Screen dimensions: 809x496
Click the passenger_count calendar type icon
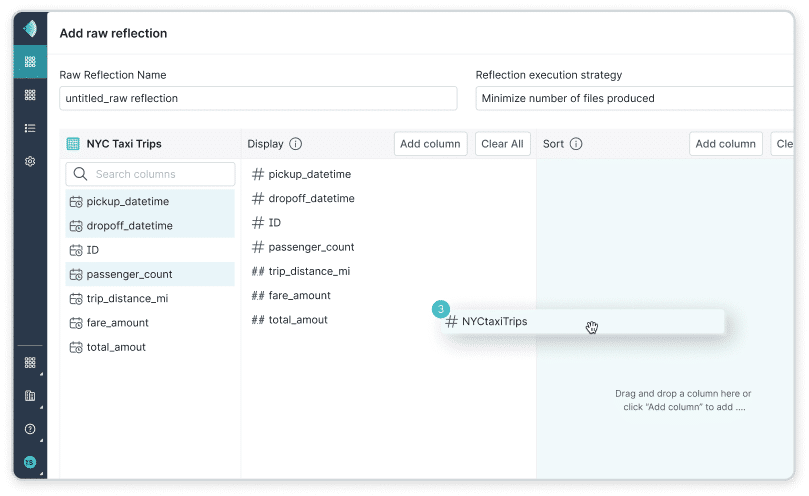point(76,275)
